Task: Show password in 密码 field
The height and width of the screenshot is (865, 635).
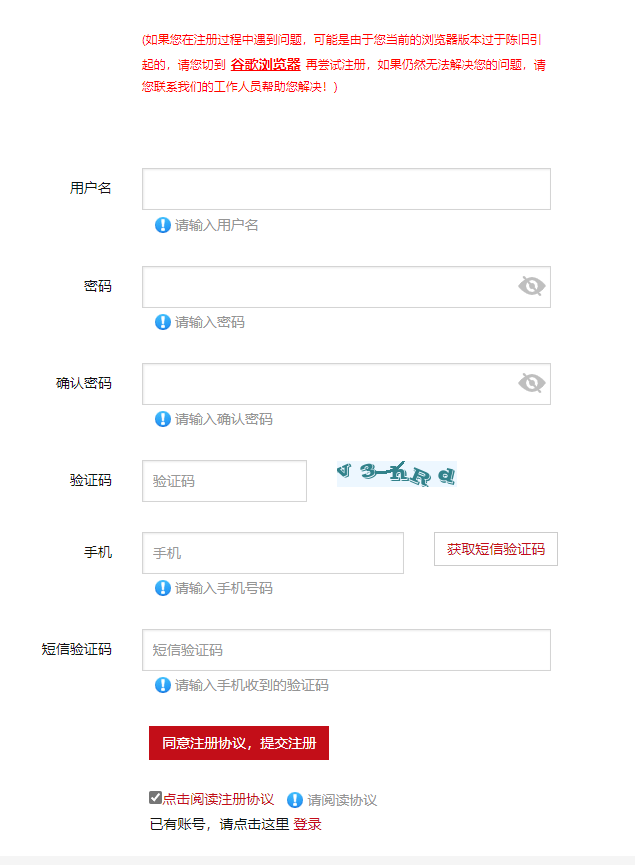Action: point(531,287)
